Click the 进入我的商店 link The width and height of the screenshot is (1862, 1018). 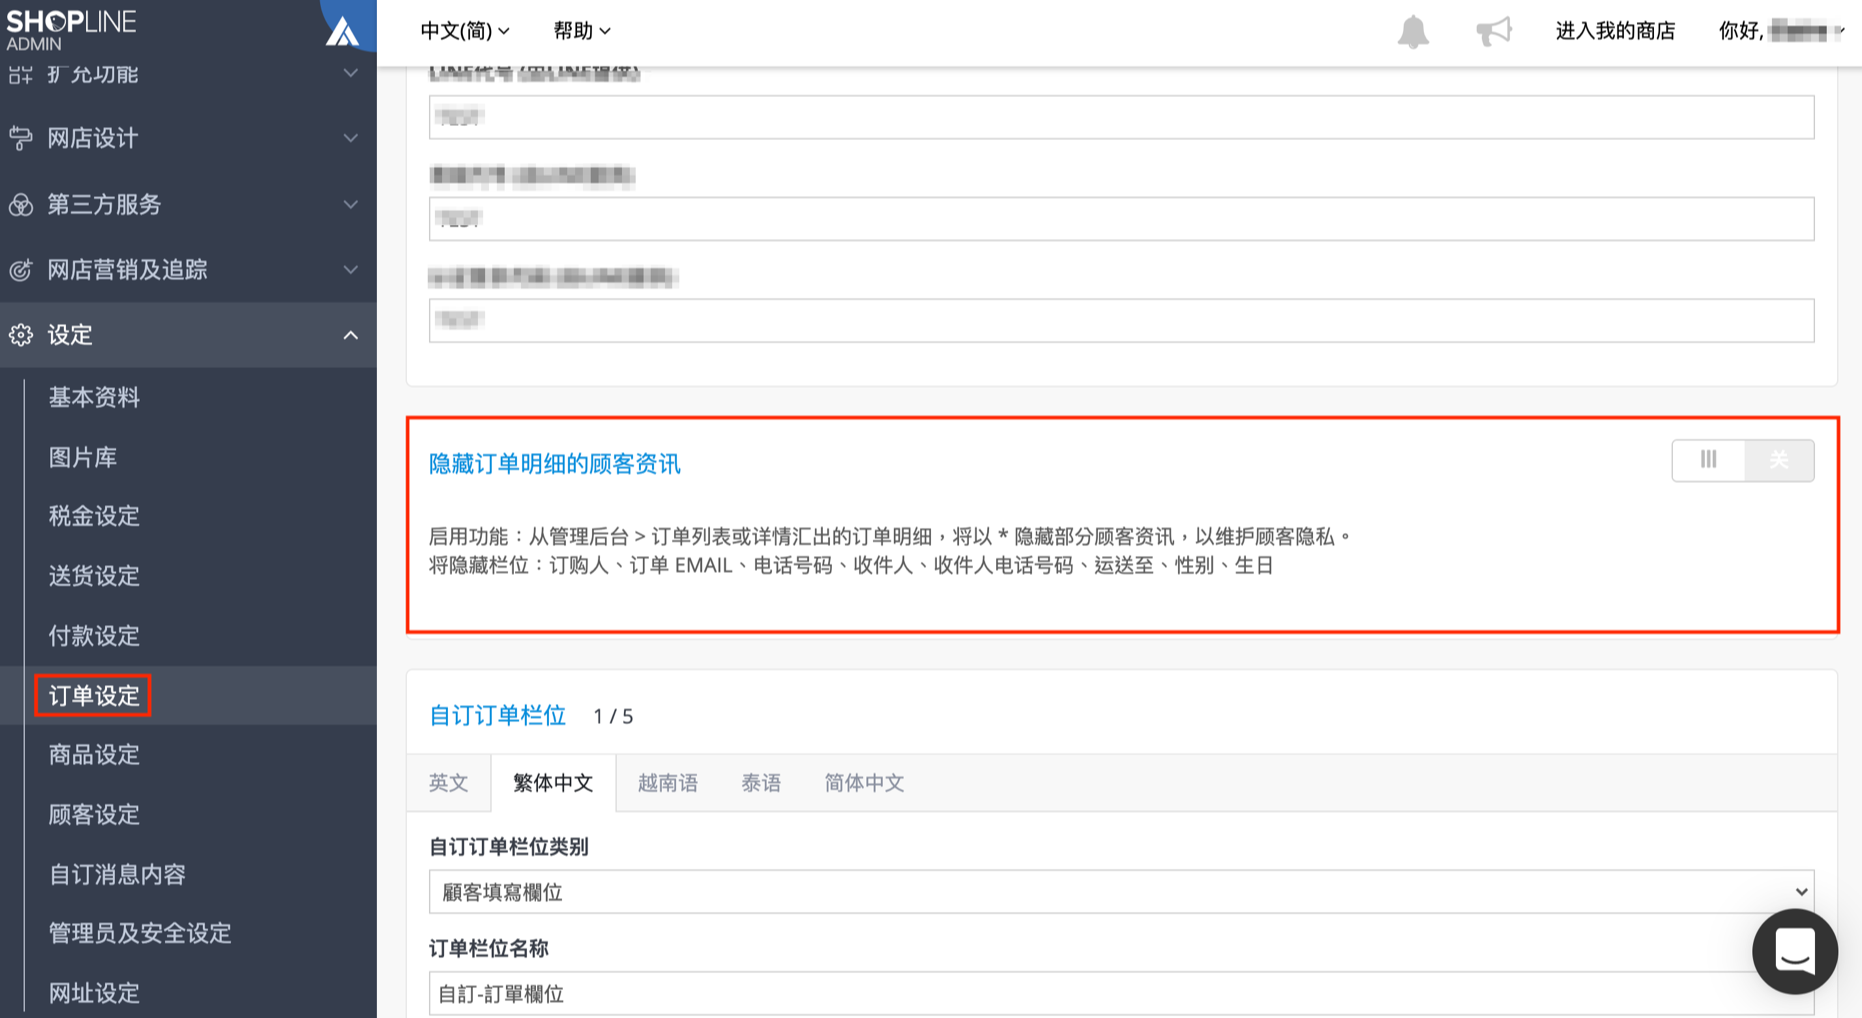(1615, 31)
